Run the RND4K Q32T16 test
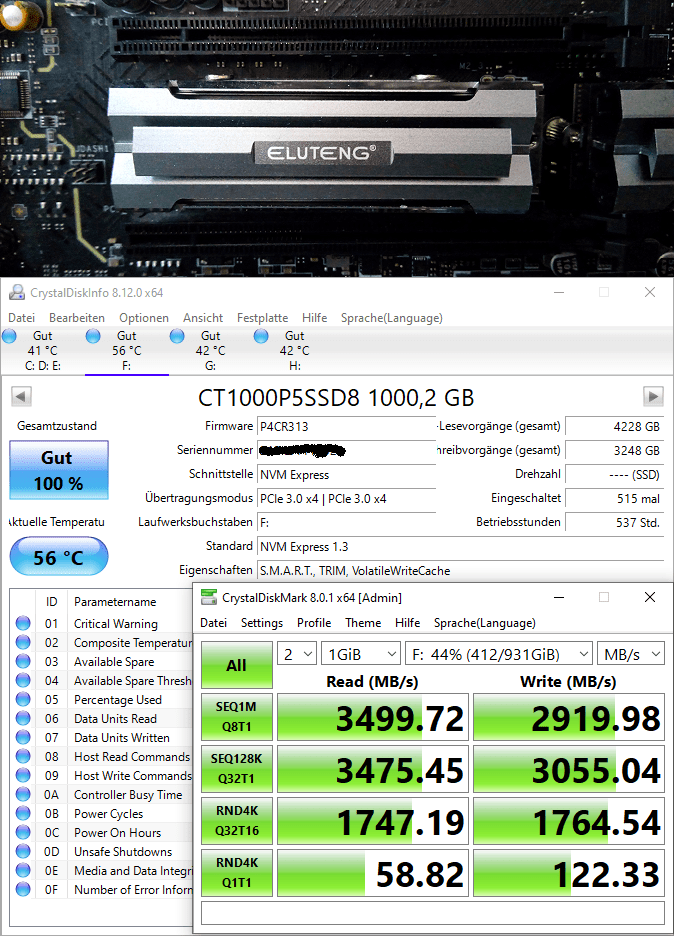The height and width of the screenshot is (936, 674). coord(236,820)
